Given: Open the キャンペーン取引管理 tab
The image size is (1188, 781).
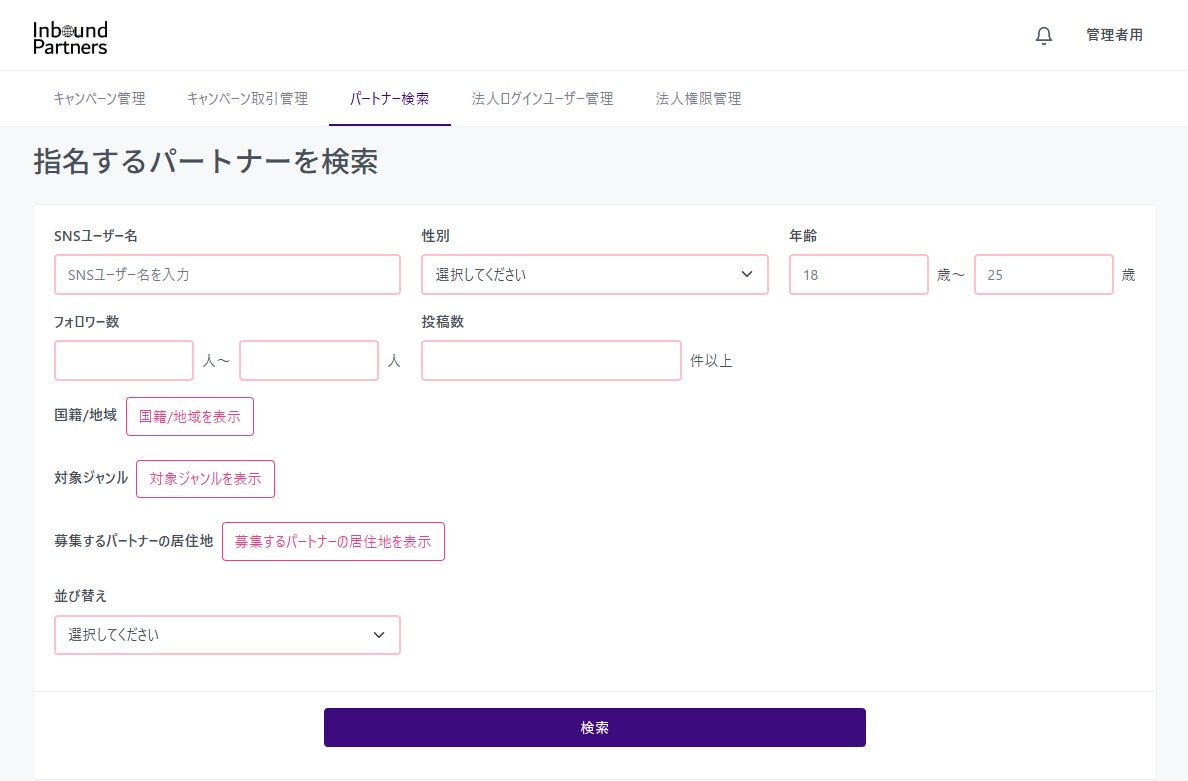Looking at the screenshot, I should click(247, 99).
